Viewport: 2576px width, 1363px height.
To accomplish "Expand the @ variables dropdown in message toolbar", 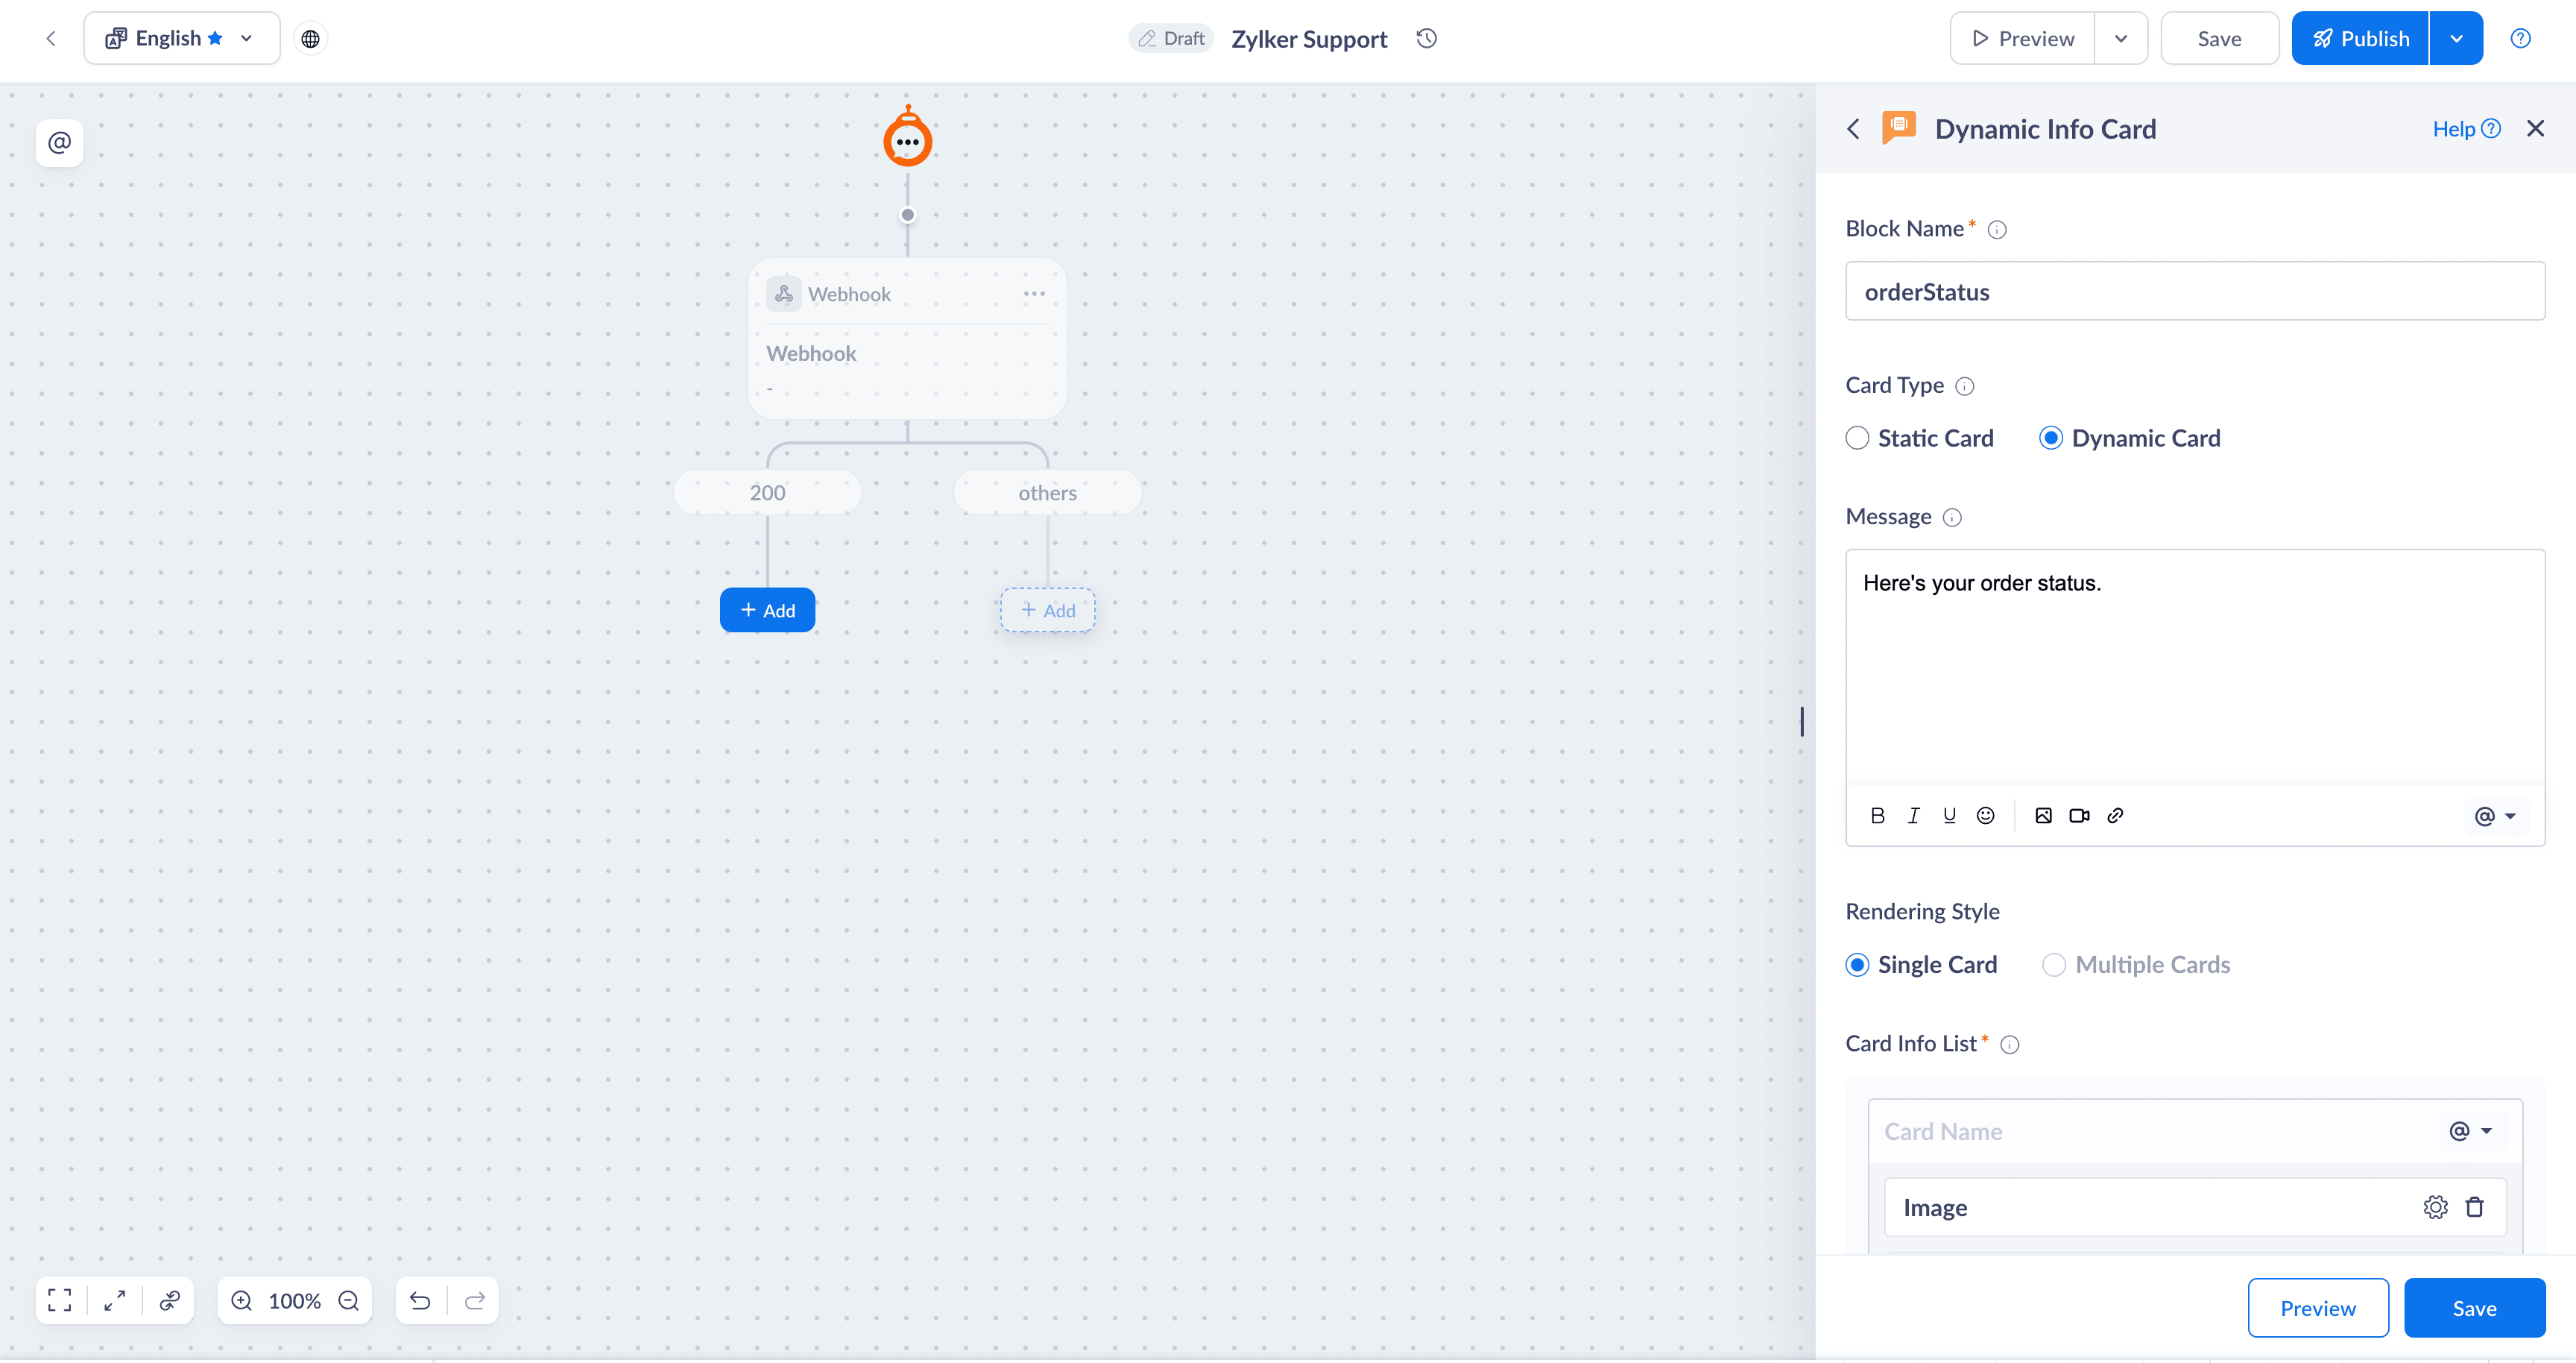I will pos(2495,815).
